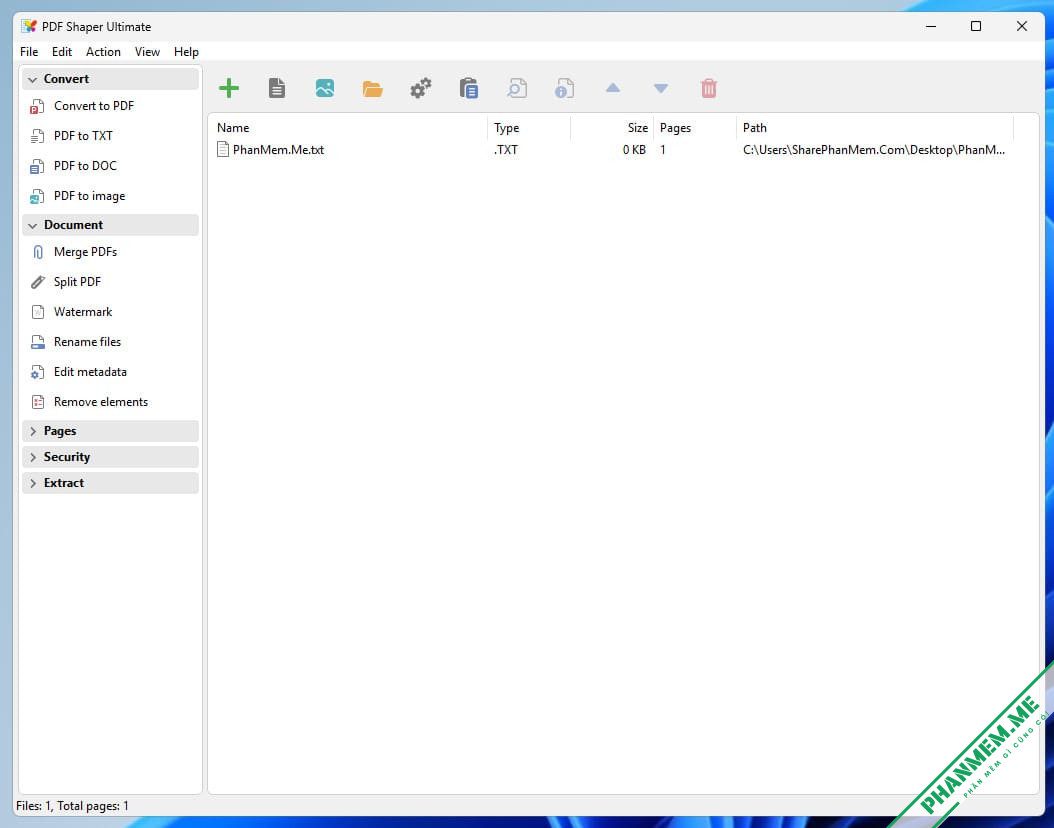The width and height of the screenshot is (1054, 828).
Task: Click the 0 KB size cell
Action: pyautogui.click(x=634, y=149)
